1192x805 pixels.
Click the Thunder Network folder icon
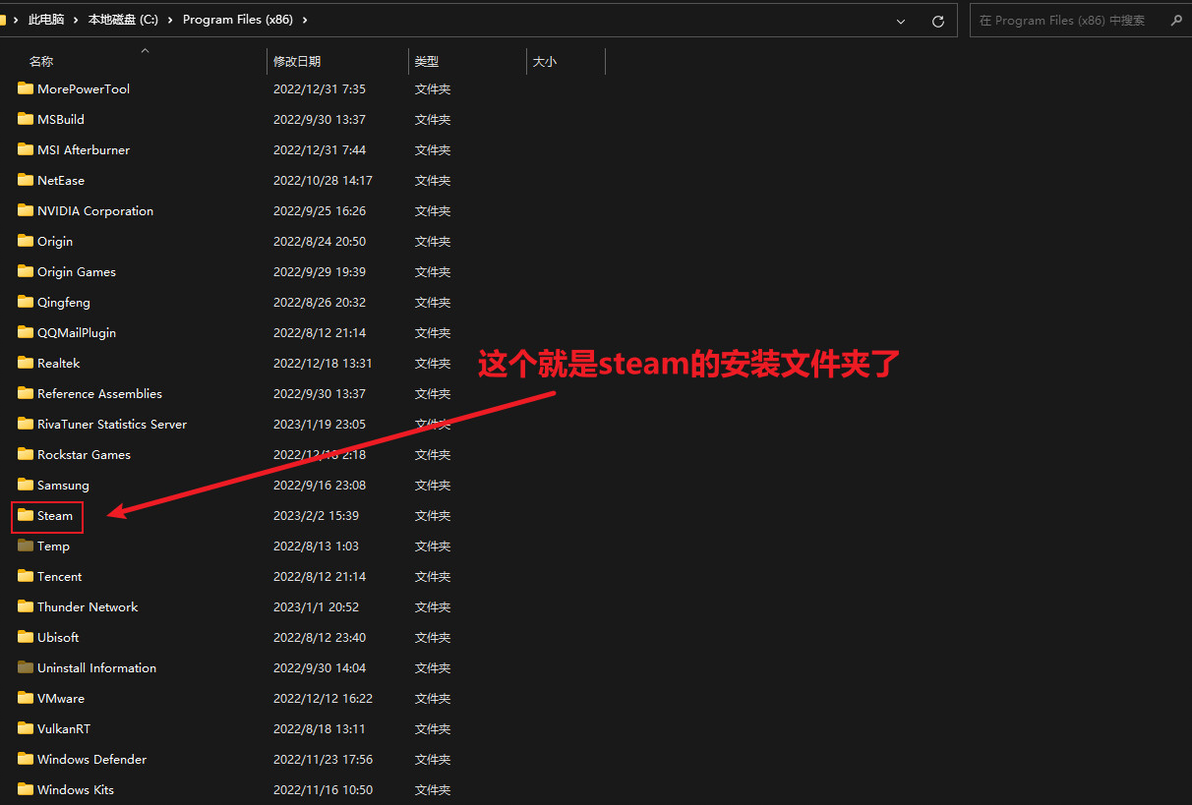point(25,607)
